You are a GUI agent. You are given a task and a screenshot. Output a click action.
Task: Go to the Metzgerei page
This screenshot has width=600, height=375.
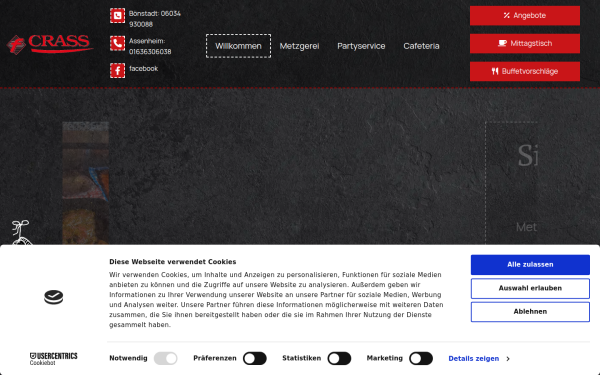(x=299, y=46)
